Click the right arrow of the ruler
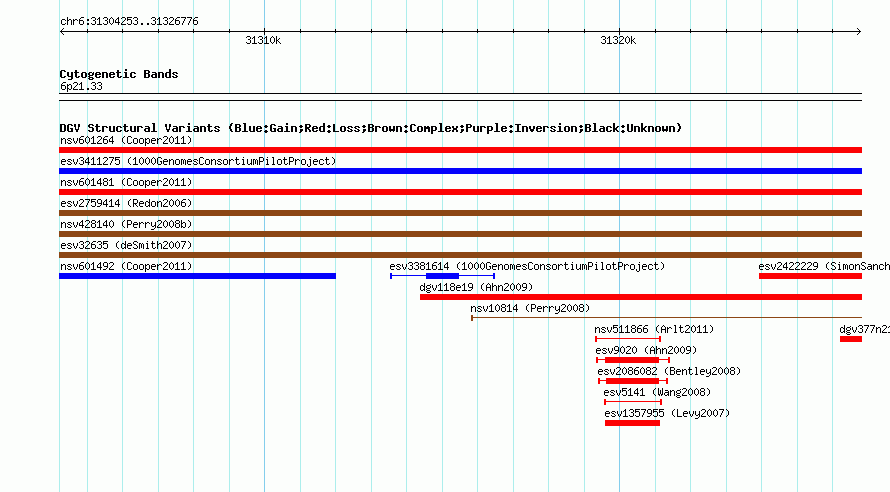 coord(859,32)
